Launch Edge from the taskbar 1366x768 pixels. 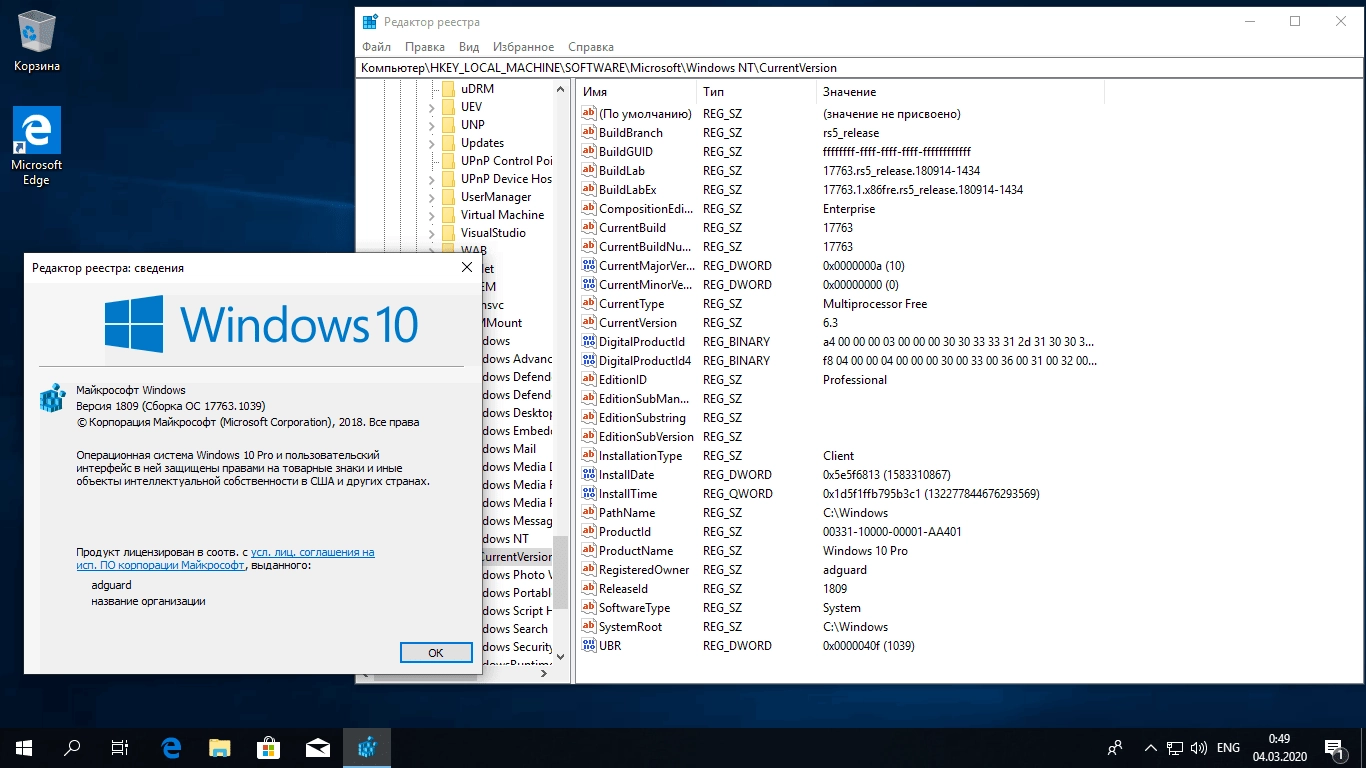(171, 747)
